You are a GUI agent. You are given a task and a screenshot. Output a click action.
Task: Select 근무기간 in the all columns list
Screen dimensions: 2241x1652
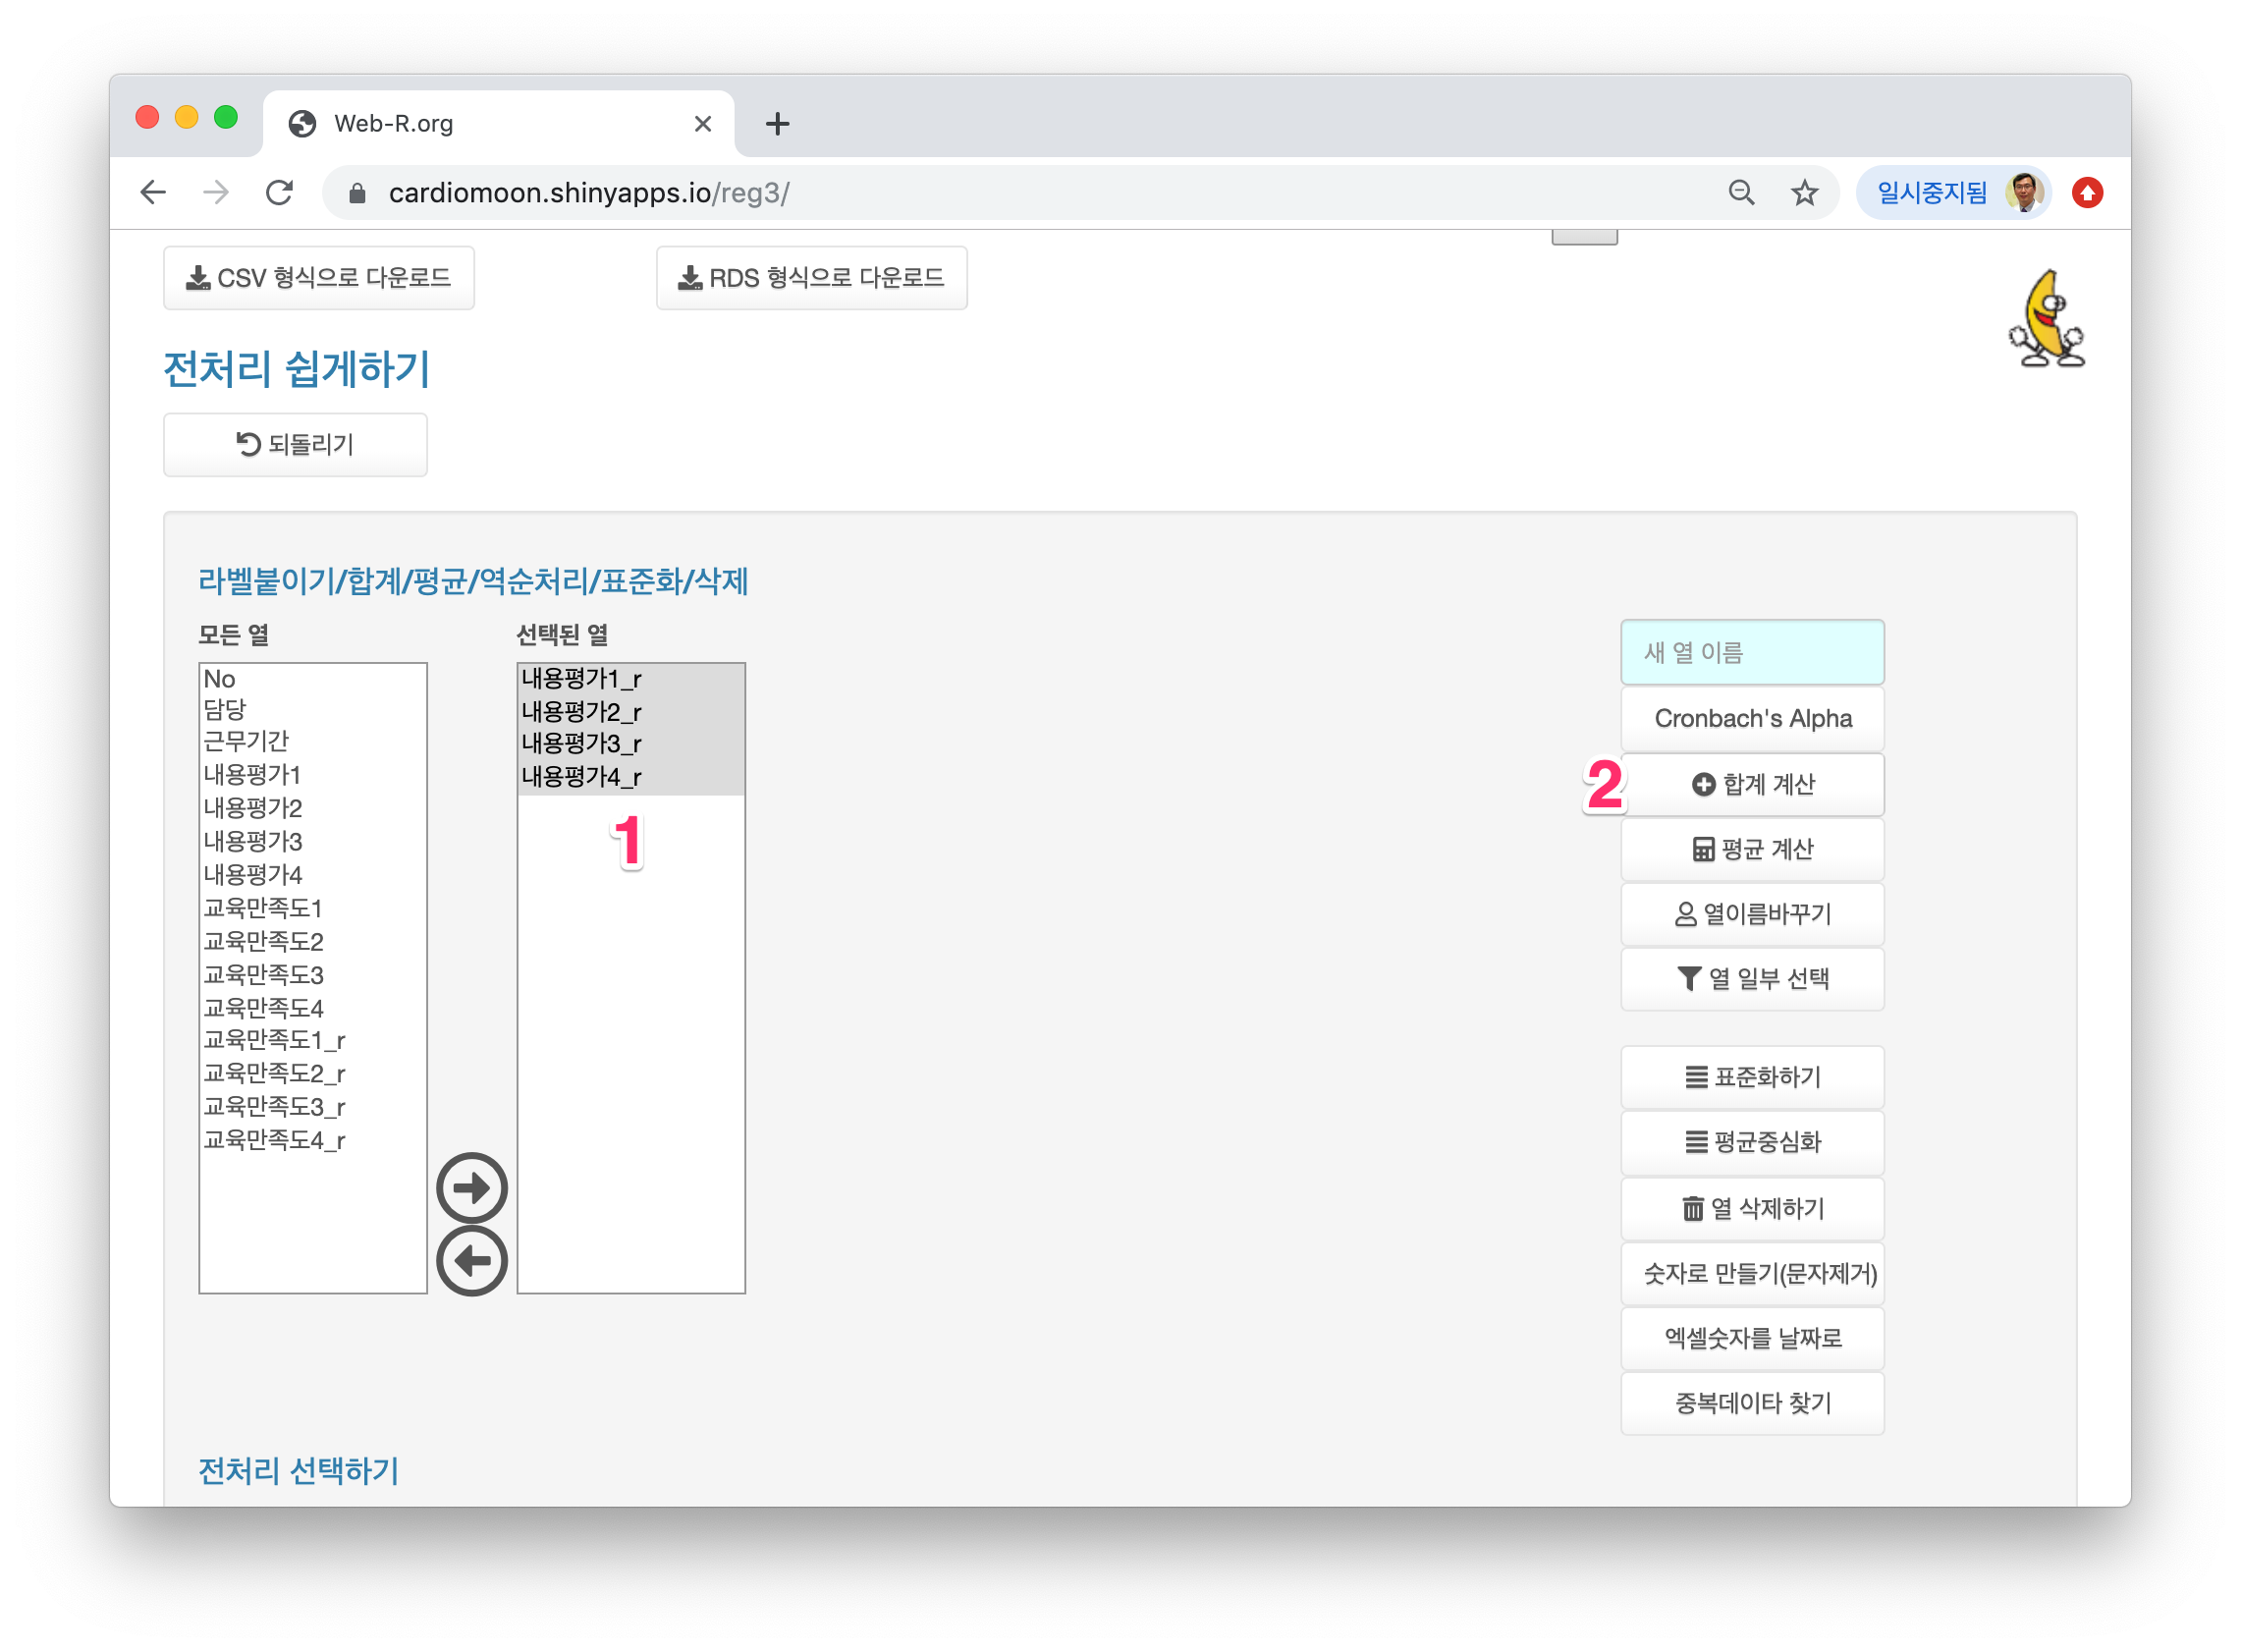pos(246,741)
